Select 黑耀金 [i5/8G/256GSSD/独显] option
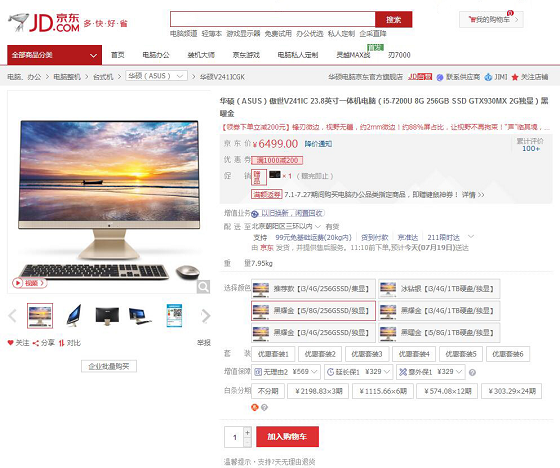560x468 pixels. click(x=313, y=310)
